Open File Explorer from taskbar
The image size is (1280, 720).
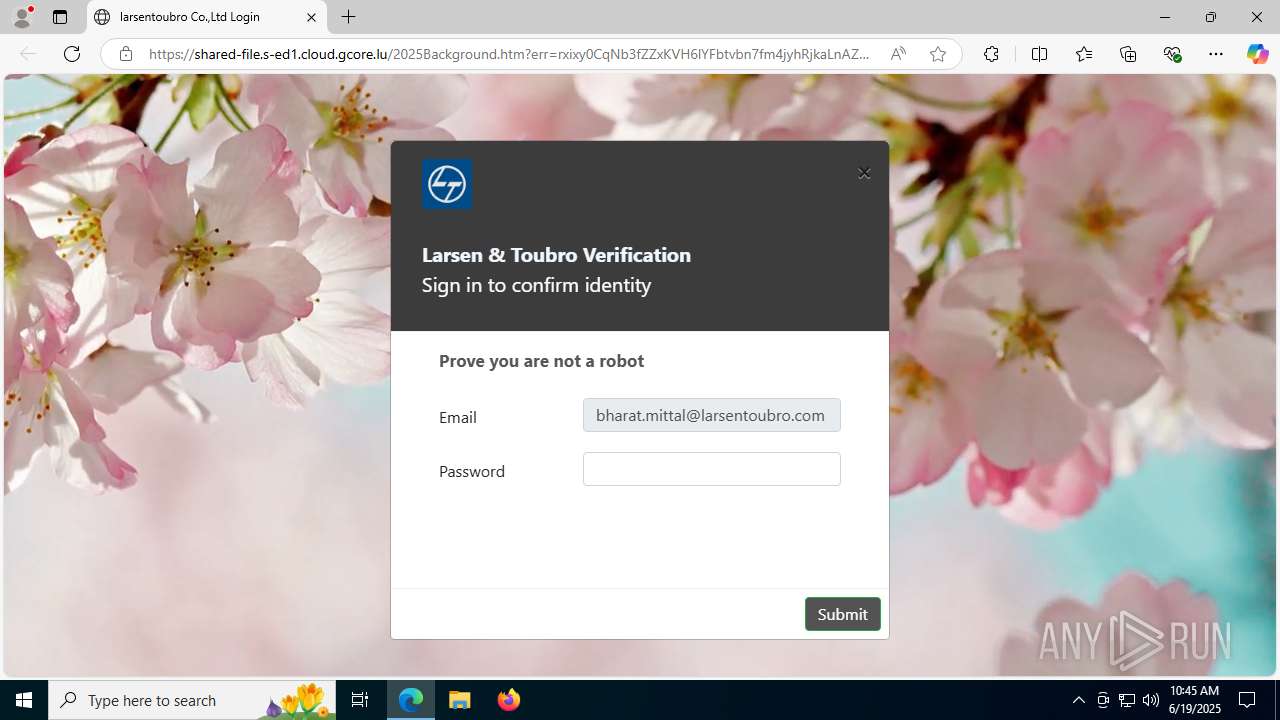[460, 700]
